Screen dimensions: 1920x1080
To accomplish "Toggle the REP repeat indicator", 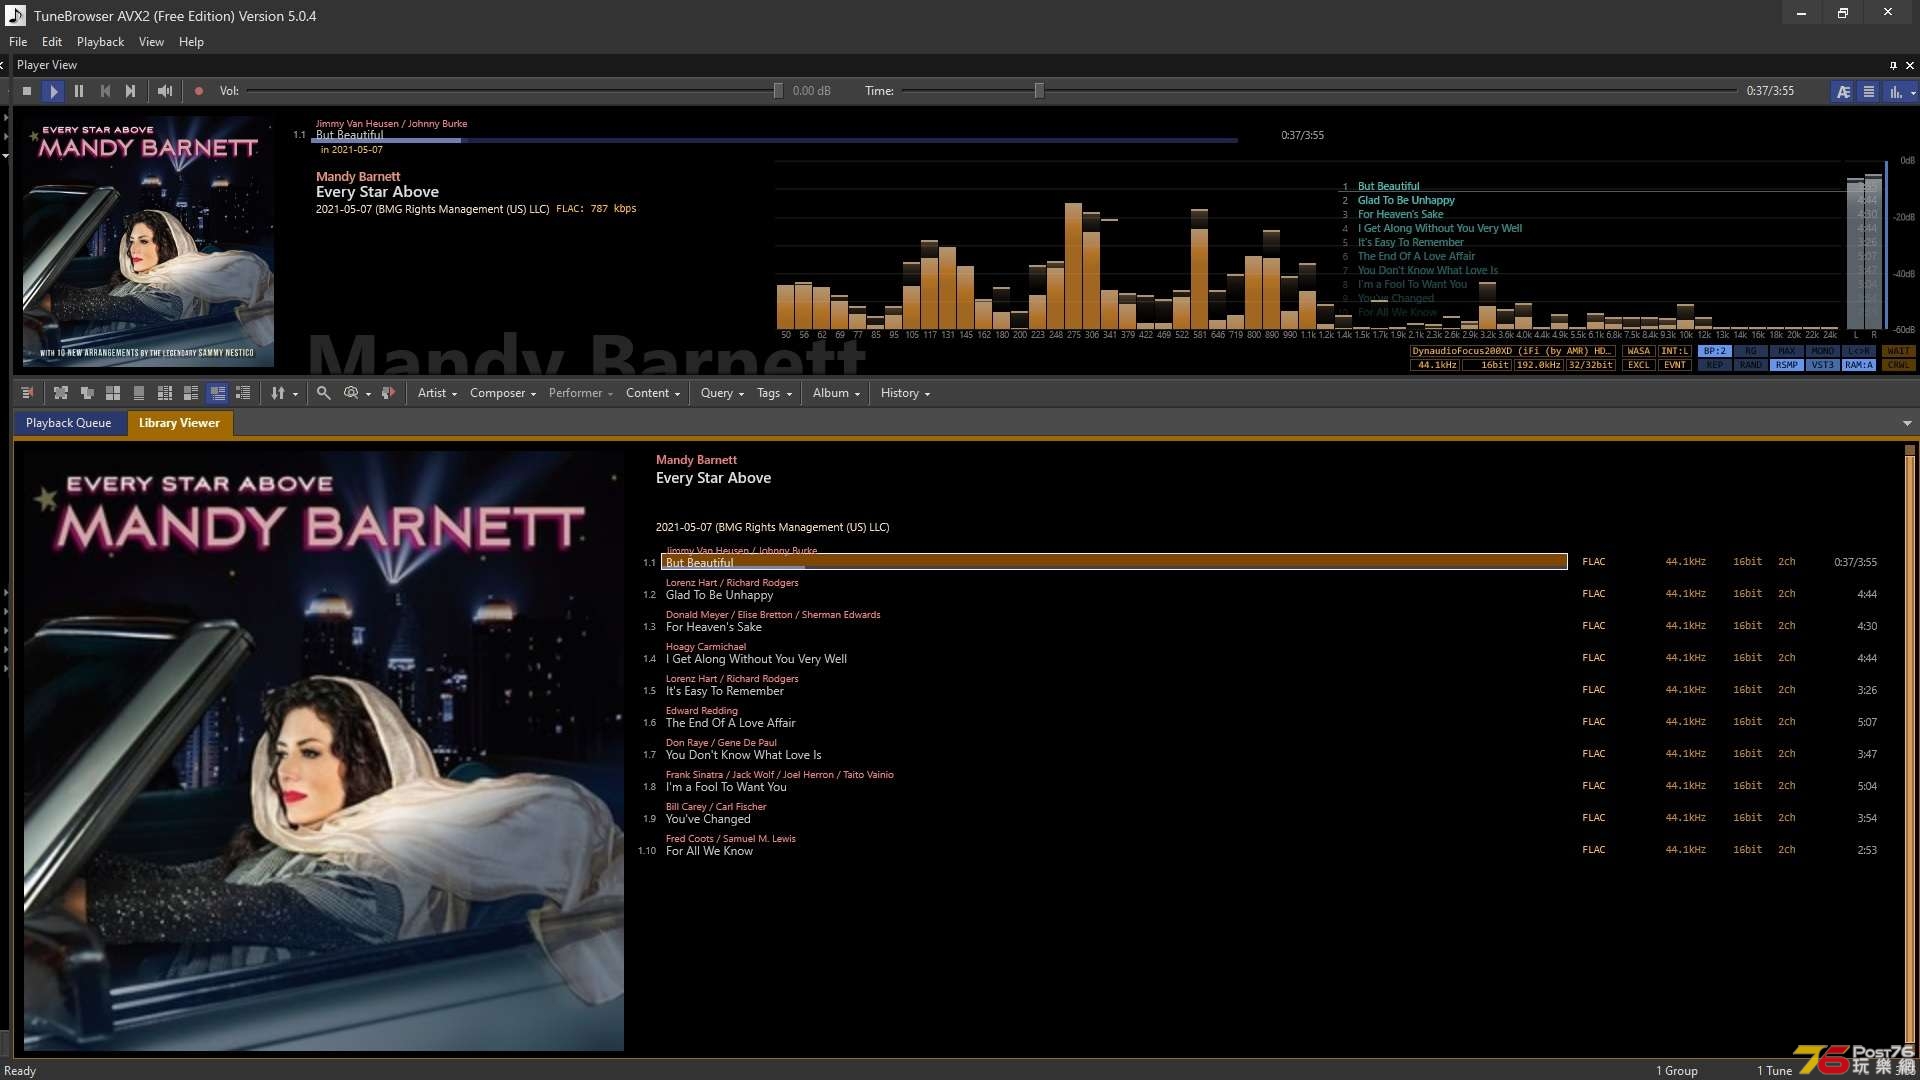I will pyautogui.click(x=1714, y=365).
